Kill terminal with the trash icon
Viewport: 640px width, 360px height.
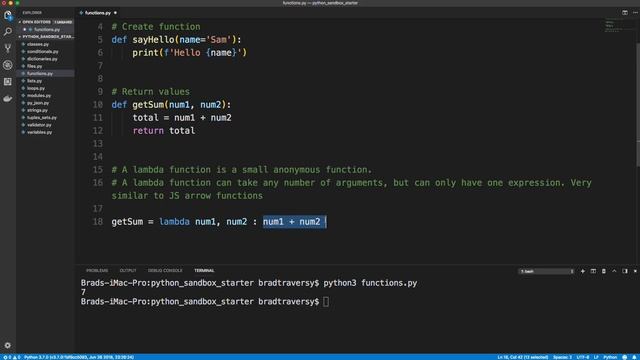(604, 271)
